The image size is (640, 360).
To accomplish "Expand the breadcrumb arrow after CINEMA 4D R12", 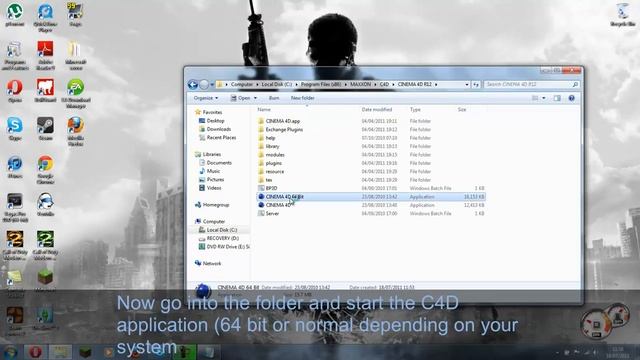I will point(436,84).
